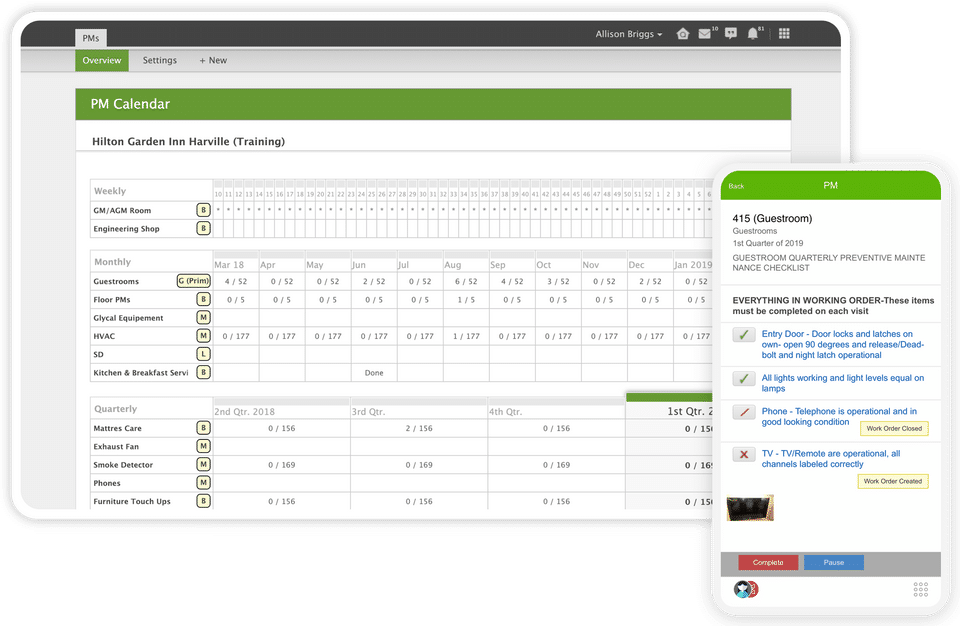Tap Back in the mobile PM header
Image resolution: width=960 pixels, height=626 pixels.
(x=736, y=186)
